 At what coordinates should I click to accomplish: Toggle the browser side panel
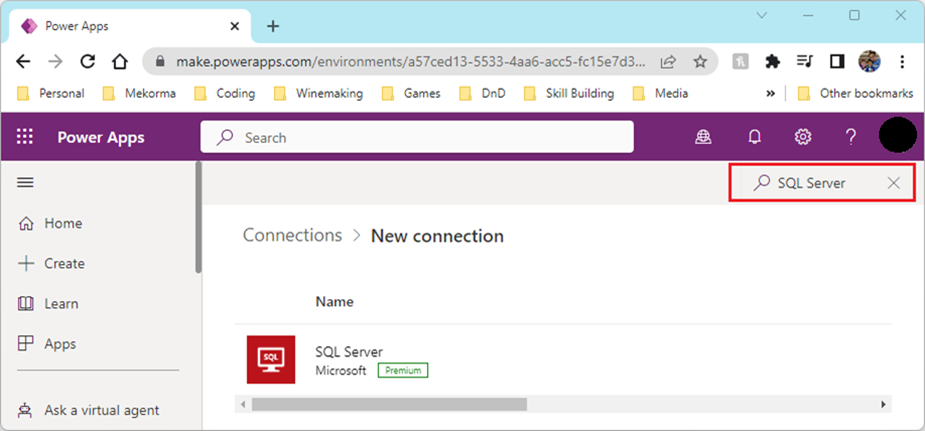tap(837, 61)
